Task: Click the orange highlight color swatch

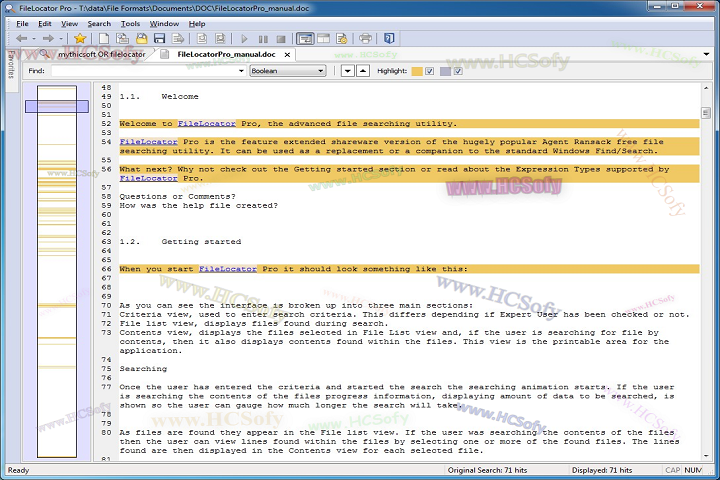Action: 417,71
